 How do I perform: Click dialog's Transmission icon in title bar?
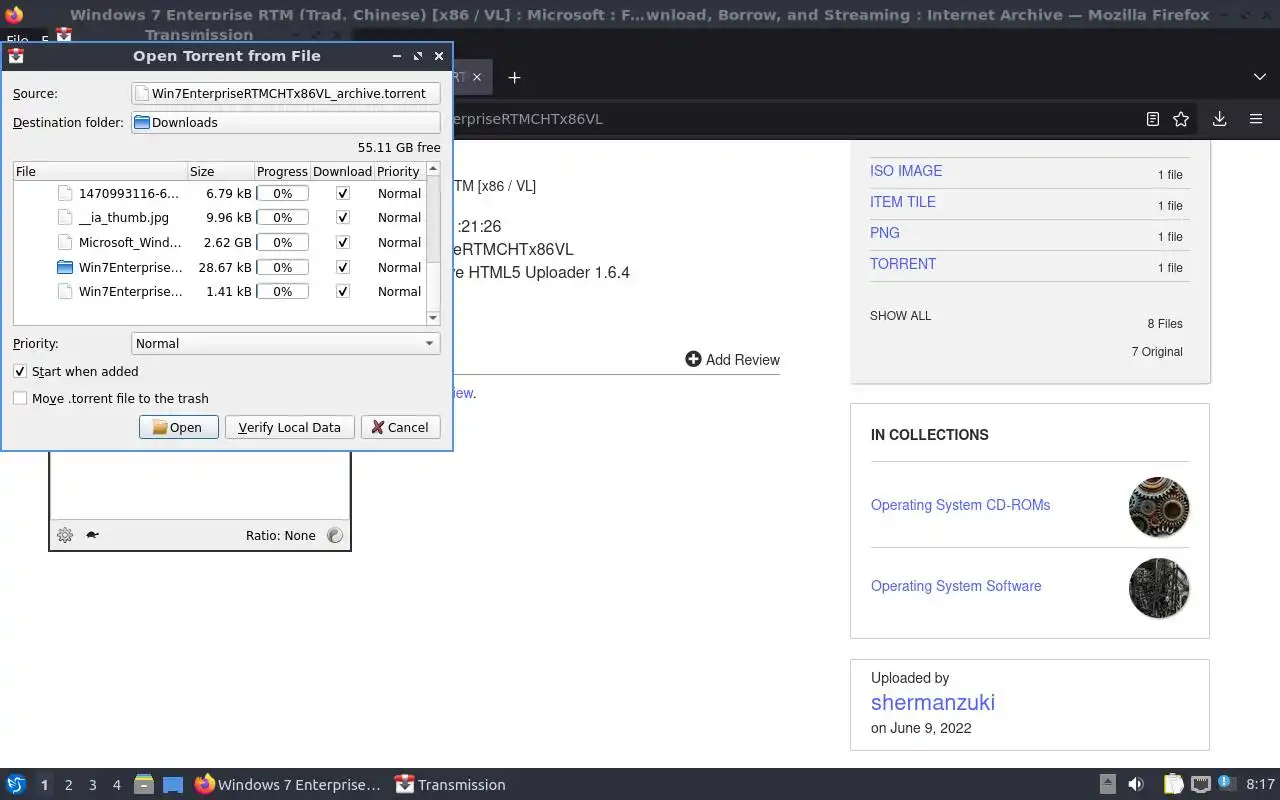16,56
